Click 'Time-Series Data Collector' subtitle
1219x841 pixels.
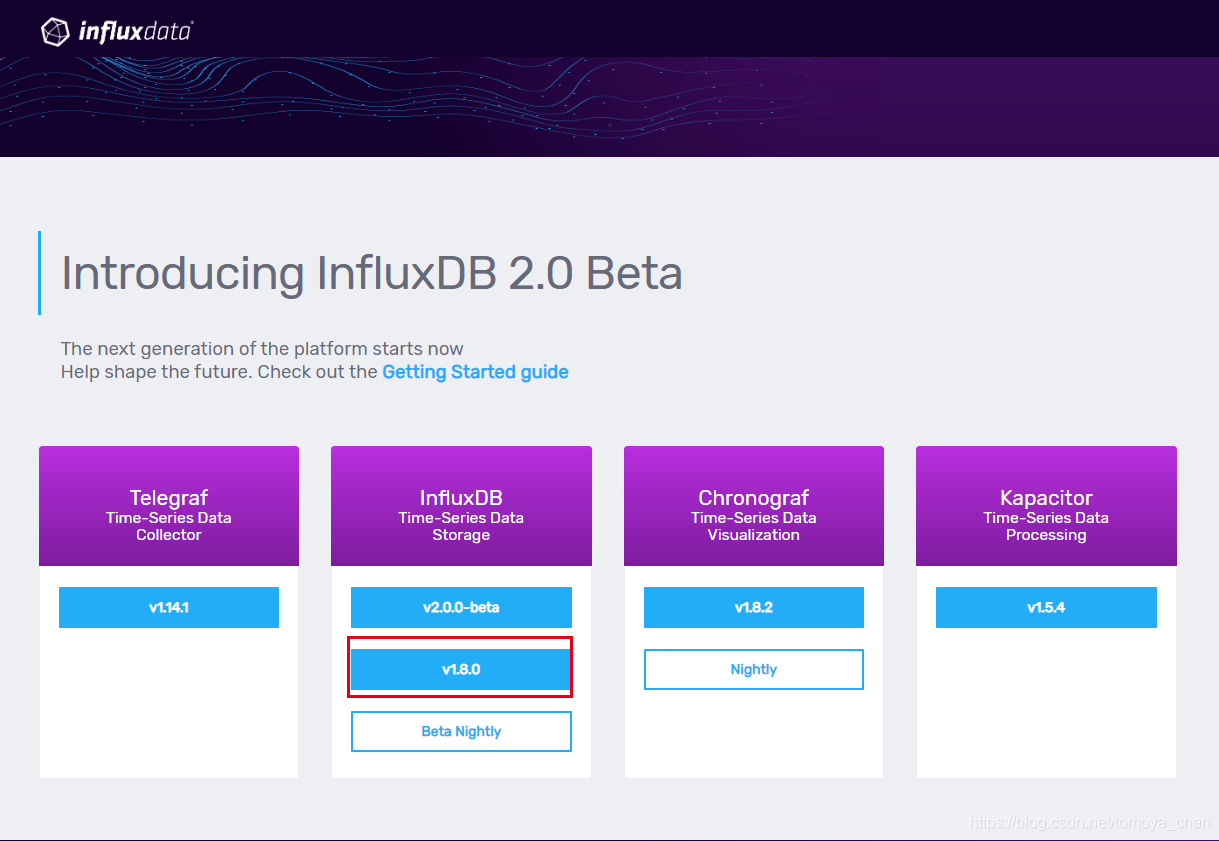click(x=169, y=526)
